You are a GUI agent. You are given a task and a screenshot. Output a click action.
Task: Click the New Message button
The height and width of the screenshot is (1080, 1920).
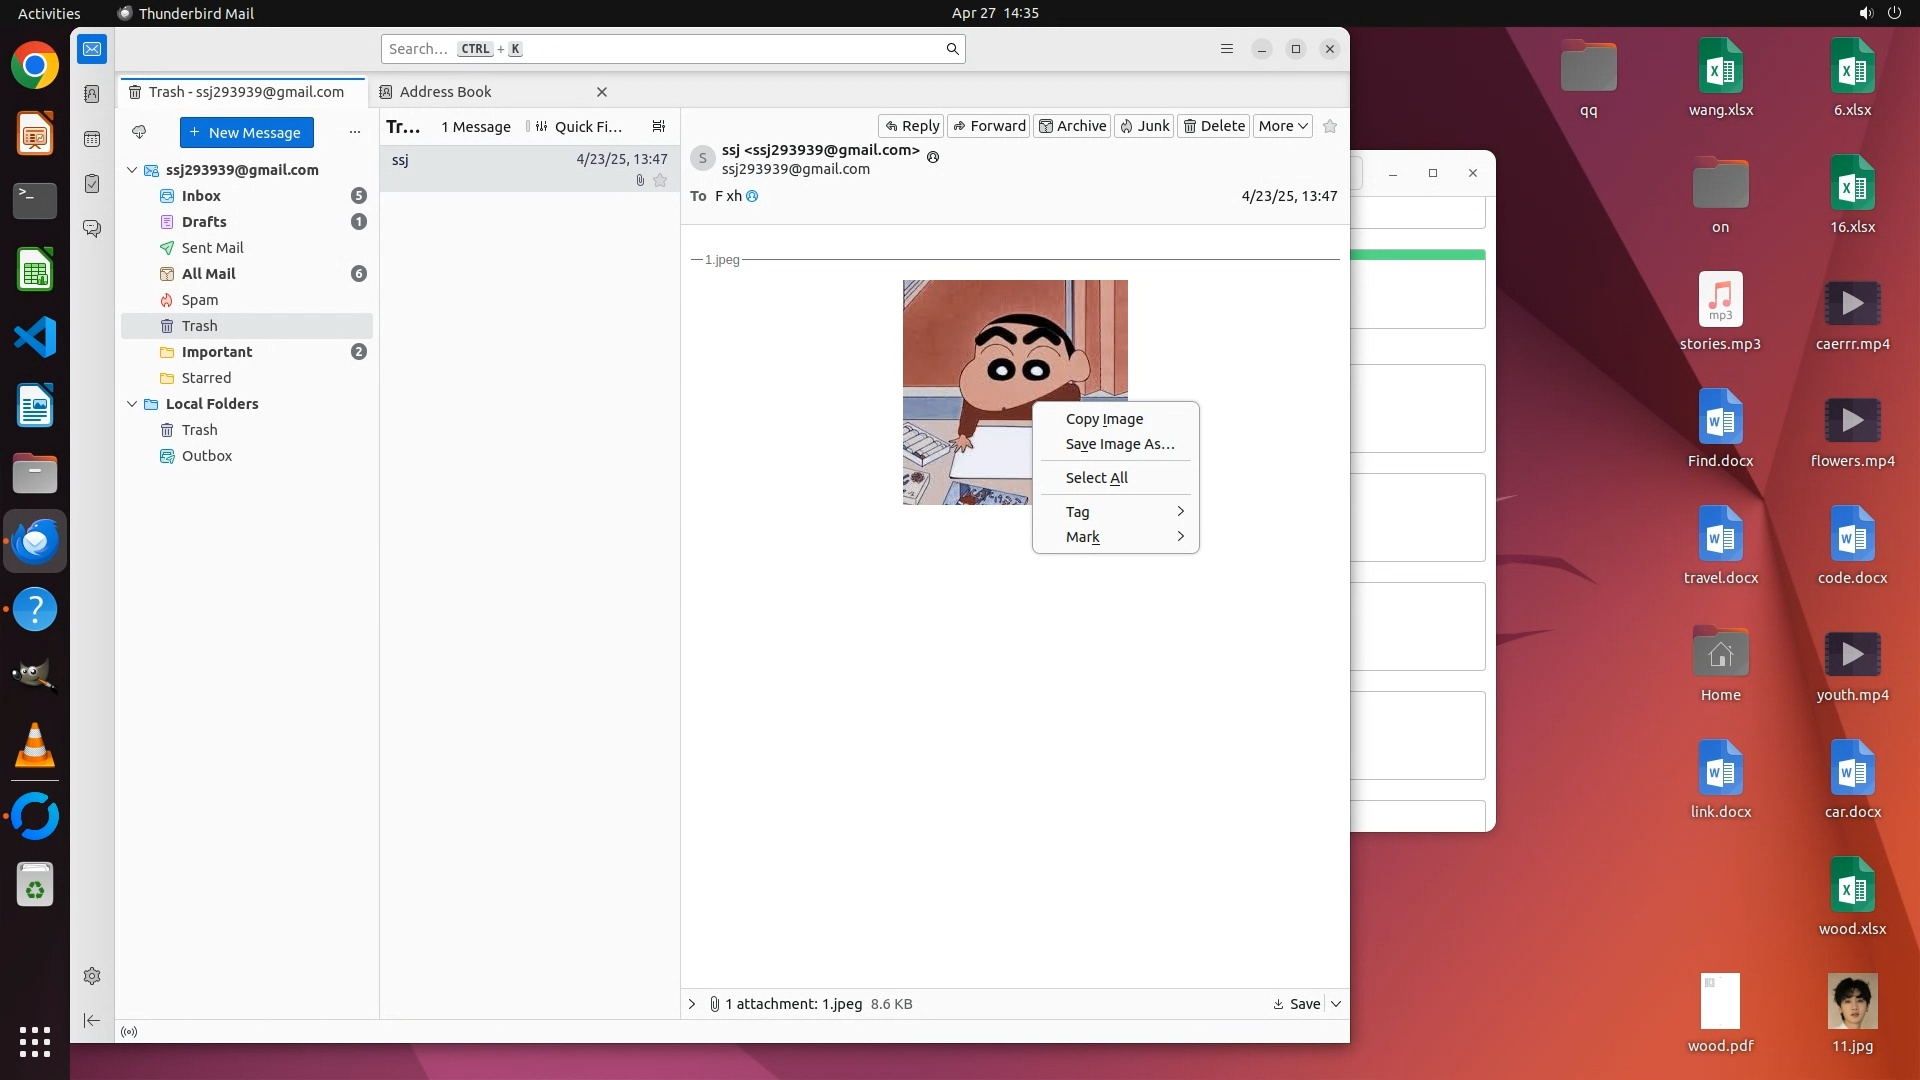click(246, 132)
